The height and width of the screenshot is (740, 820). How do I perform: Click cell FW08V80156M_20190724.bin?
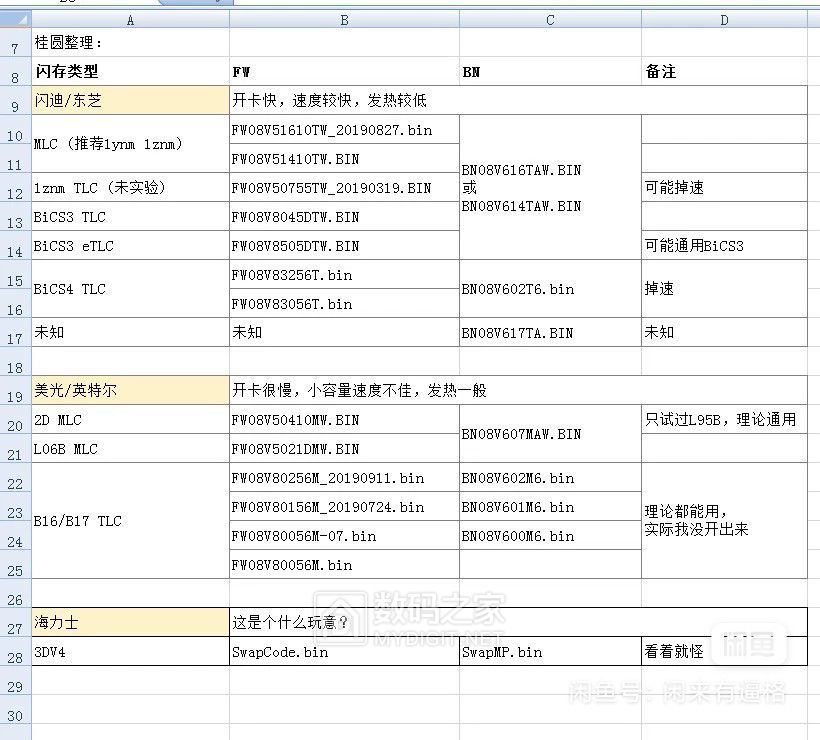pos(344,506)
